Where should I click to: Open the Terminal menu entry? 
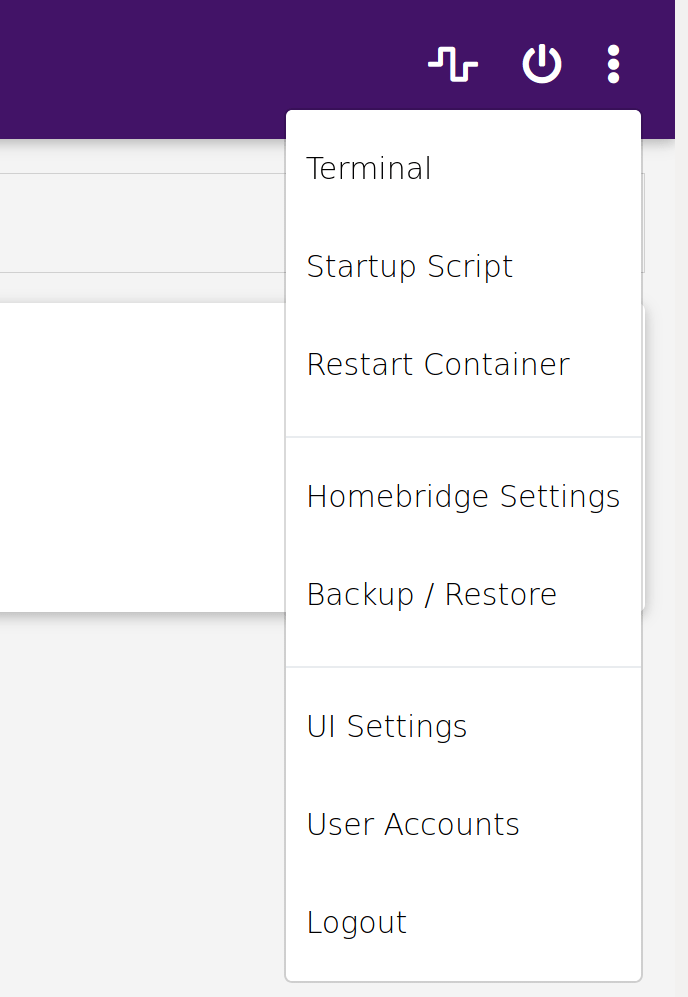369,168
